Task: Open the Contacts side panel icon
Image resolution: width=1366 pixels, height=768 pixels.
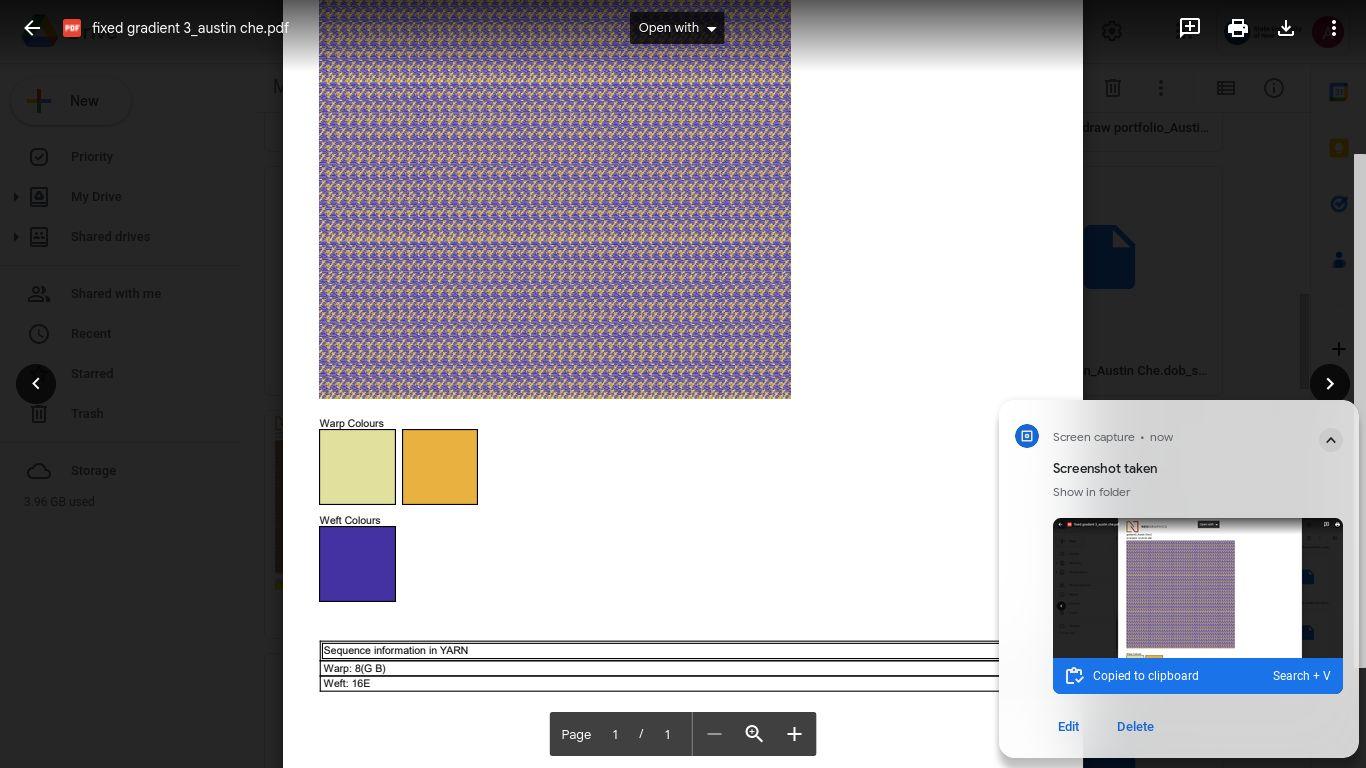Action: (x=1339, y=260)
